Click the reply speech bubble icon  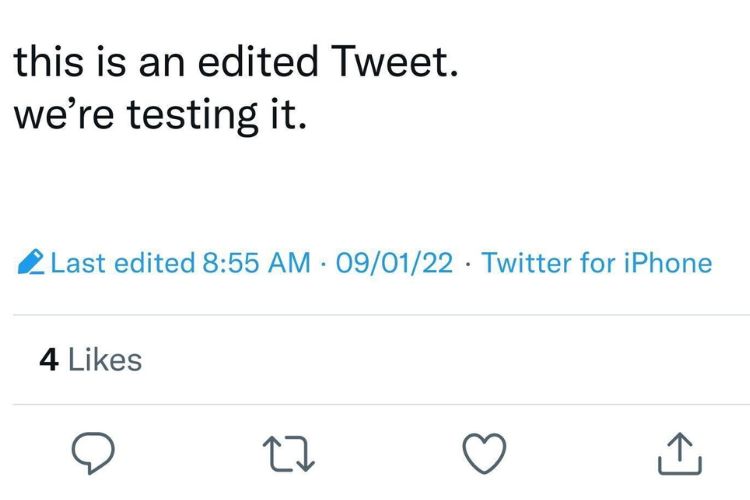point(95,455)
